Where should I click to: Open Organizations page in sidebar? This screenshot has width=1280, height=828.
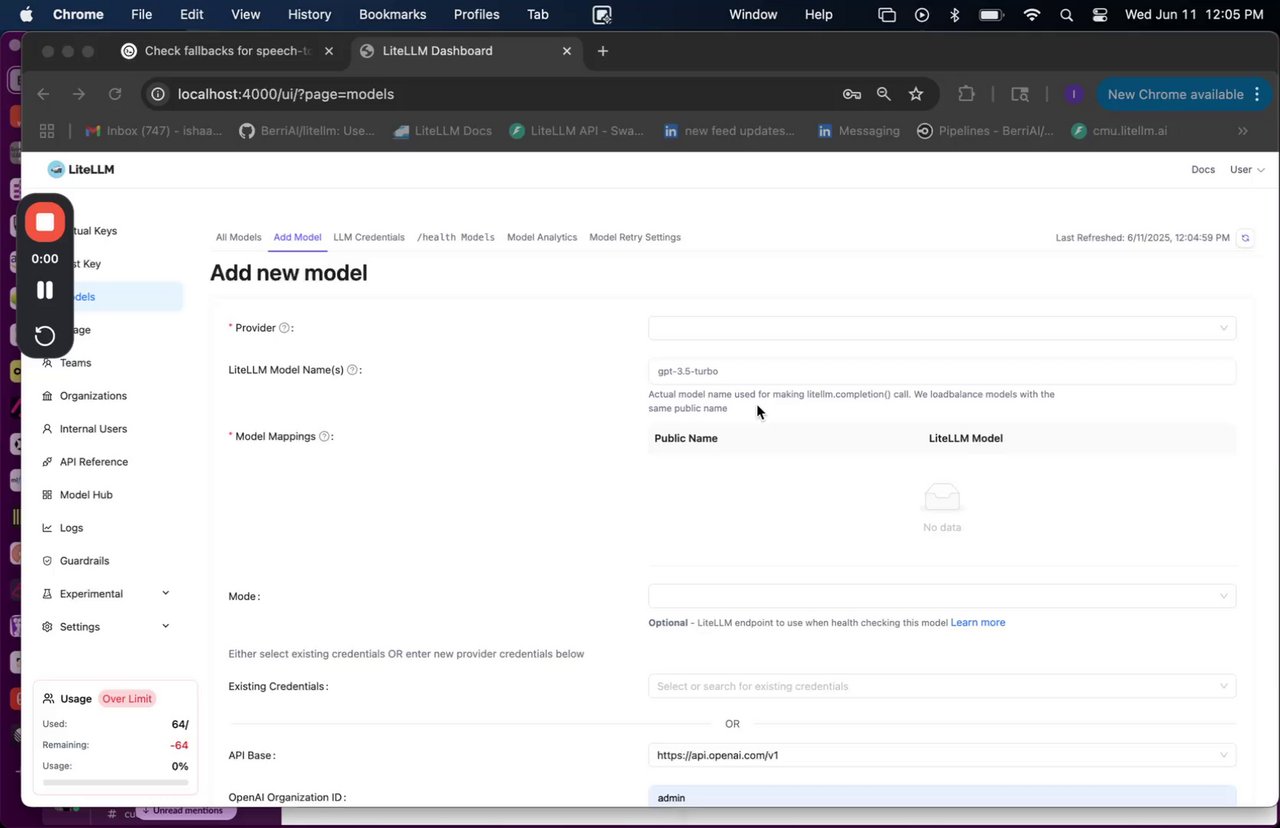93,396
